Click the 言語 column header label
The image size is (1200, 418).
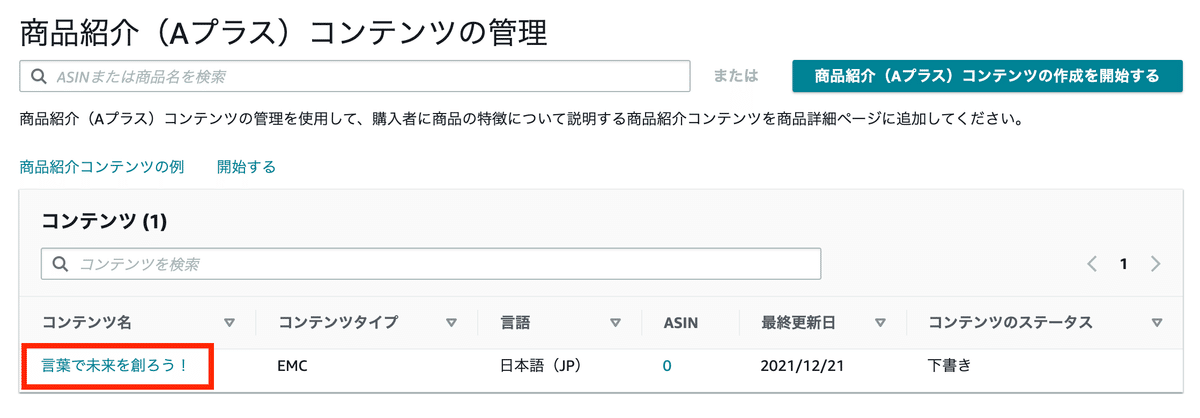pos(516,322)
